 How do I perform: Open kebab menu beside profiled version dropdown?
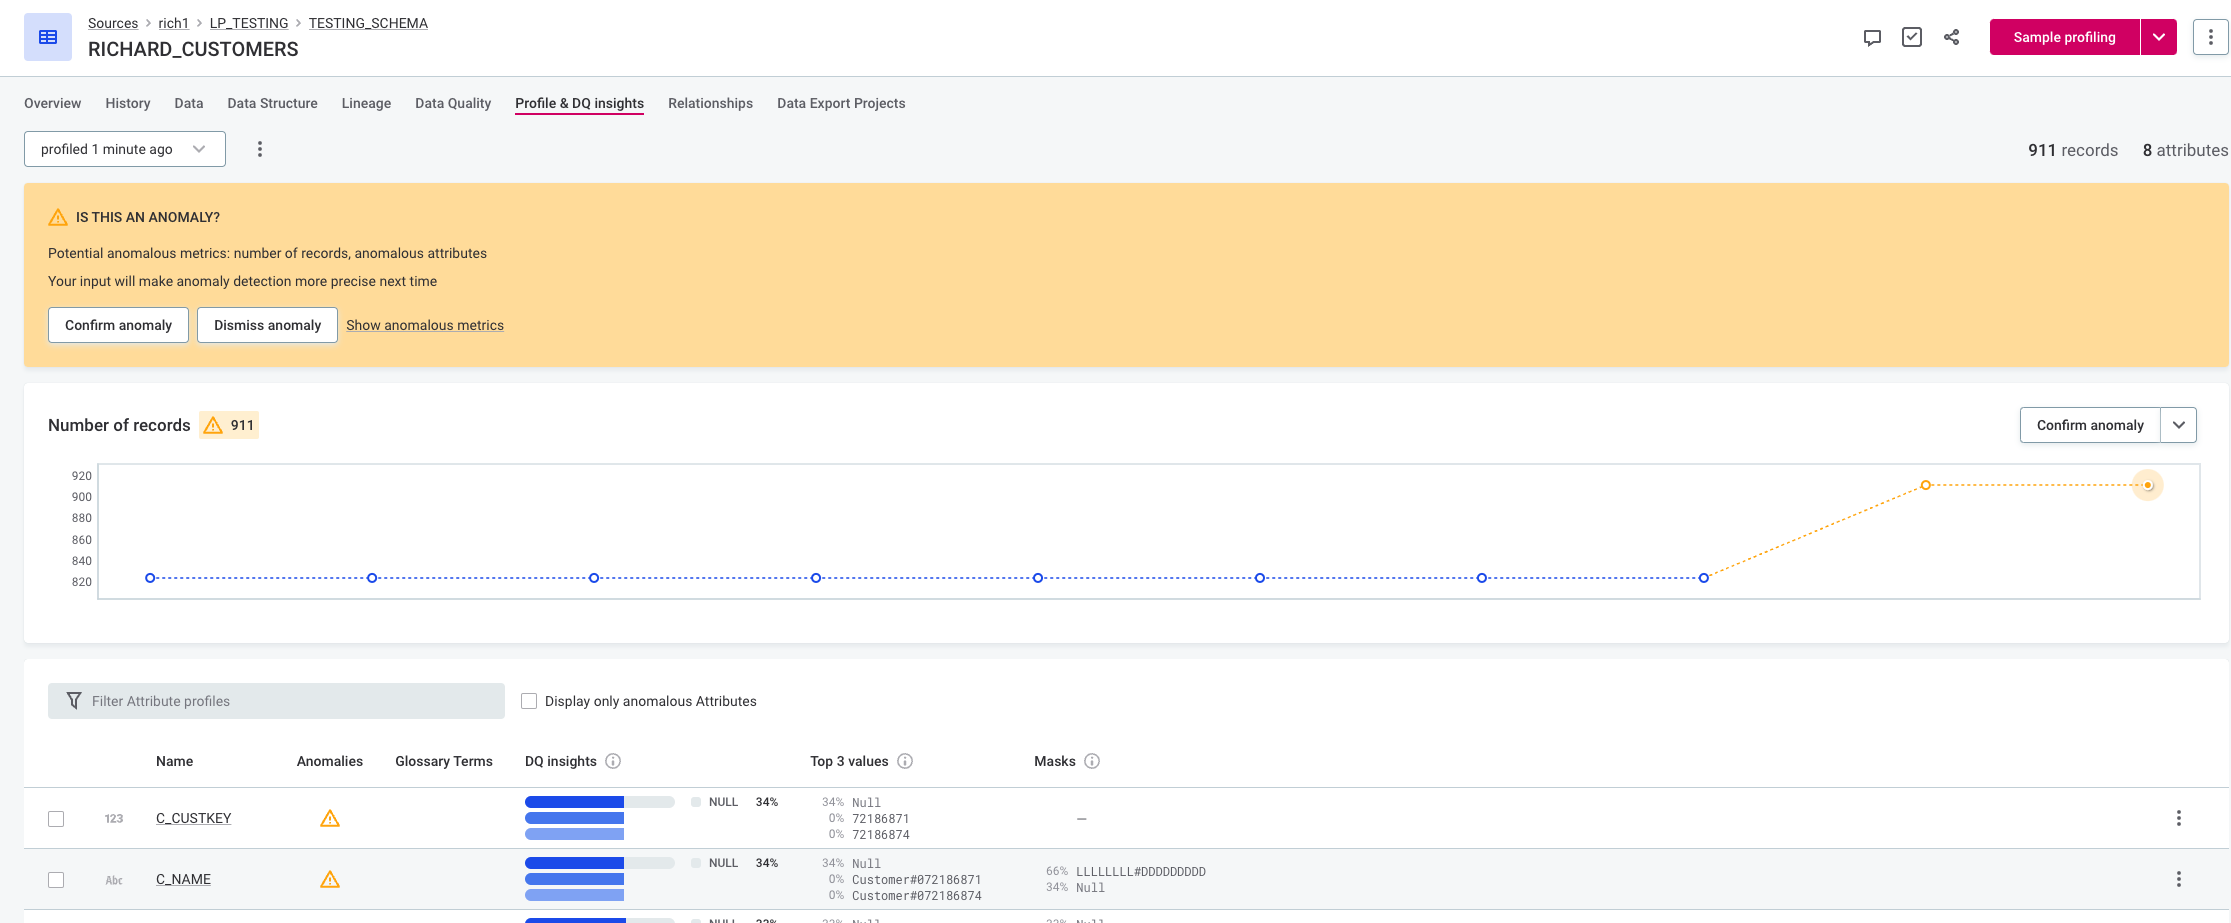point(260,149)
